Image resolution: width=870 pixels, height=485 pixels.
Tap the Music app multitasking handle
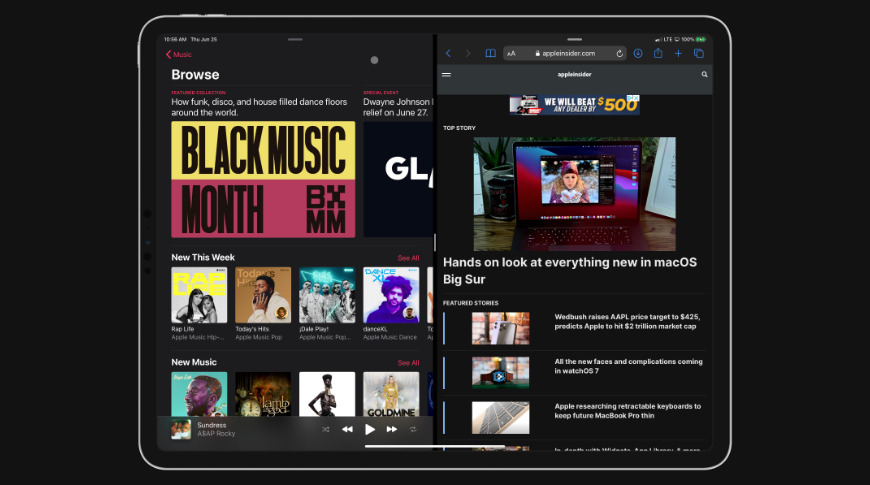[295, 39]
